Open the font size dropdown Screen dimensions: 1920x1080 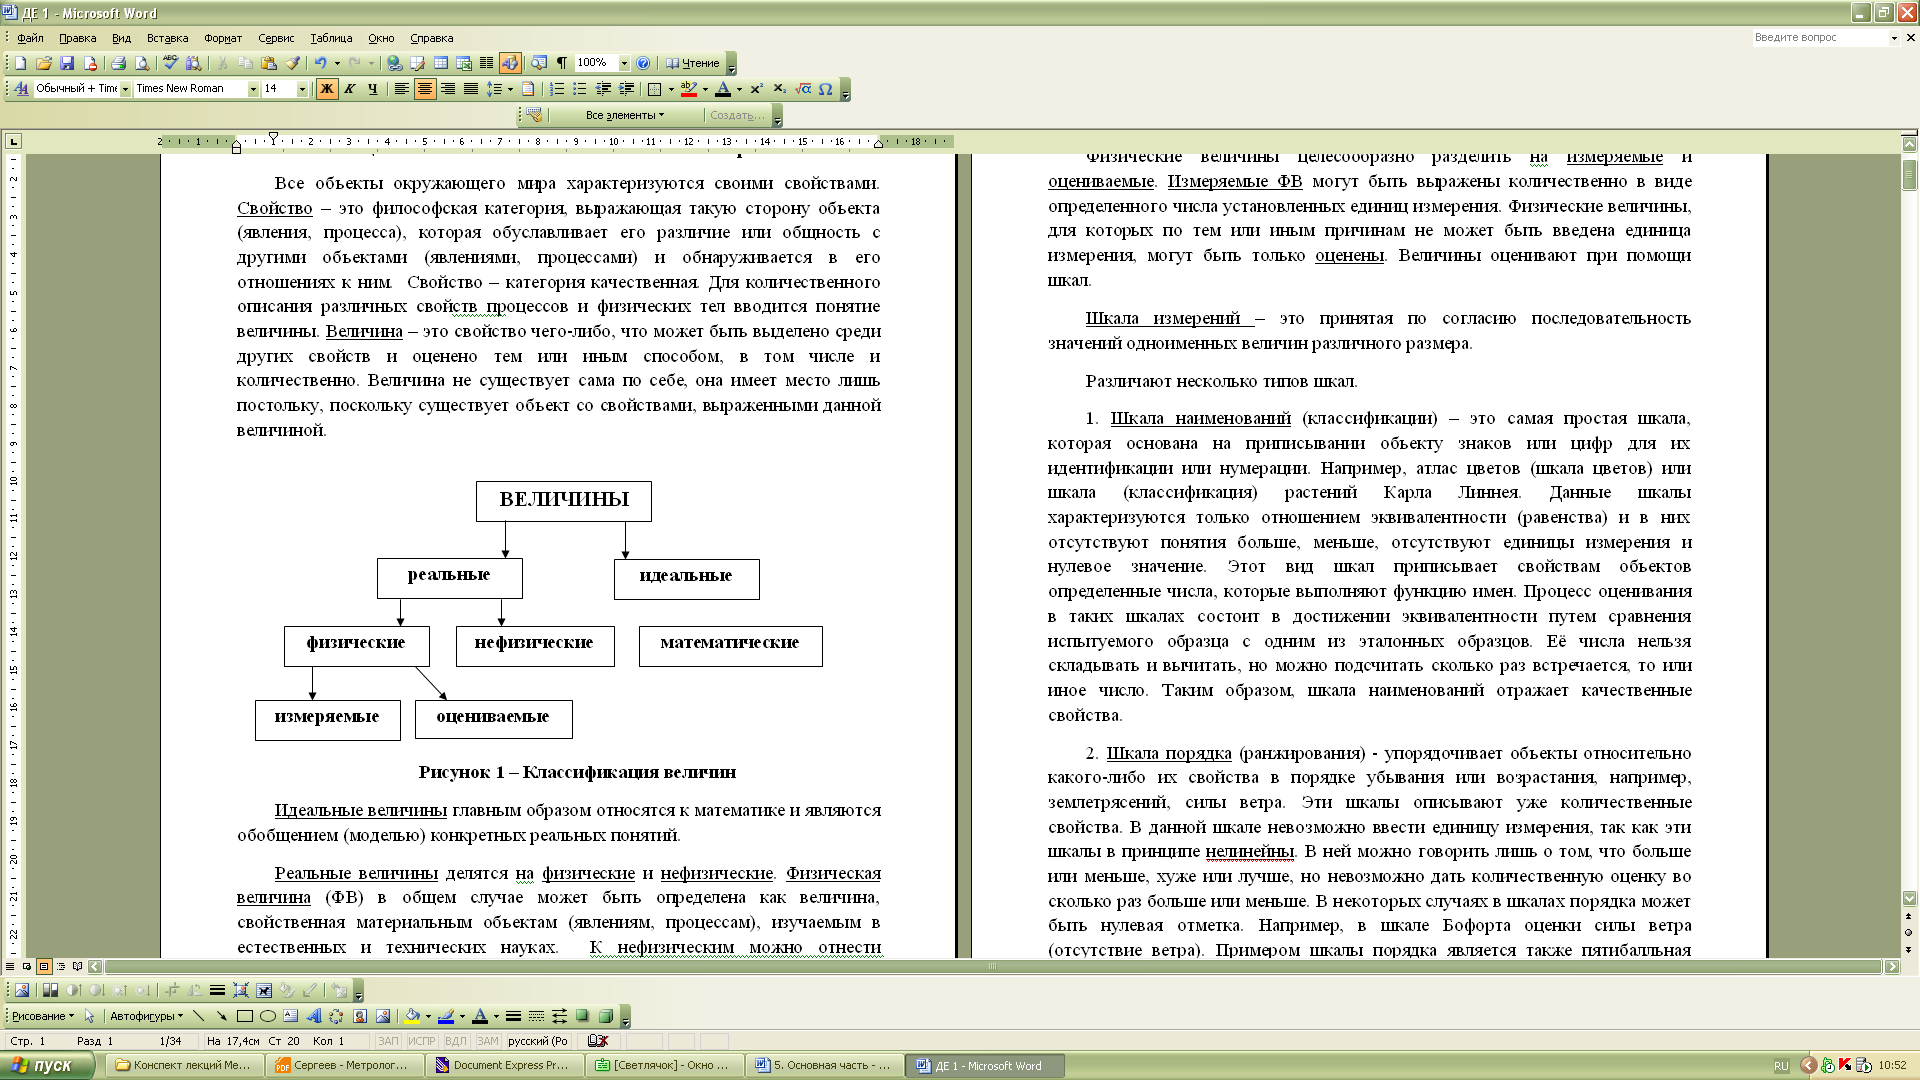click(x=302, y=89)
